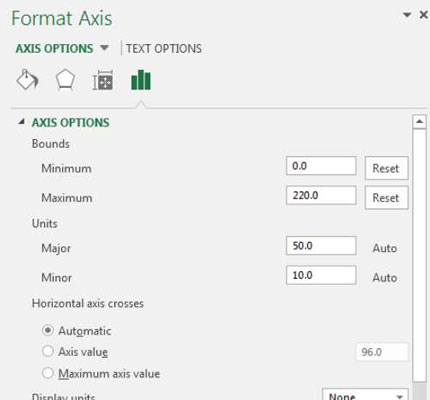Open the Size & Properties tab

tap(103, 80)
